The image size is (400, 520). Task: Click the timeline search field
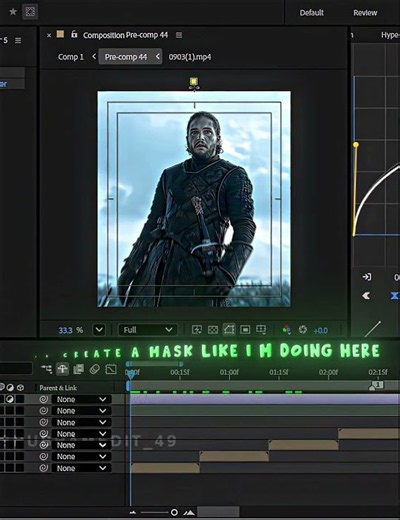pyautogui.click(x=16, y=369)
